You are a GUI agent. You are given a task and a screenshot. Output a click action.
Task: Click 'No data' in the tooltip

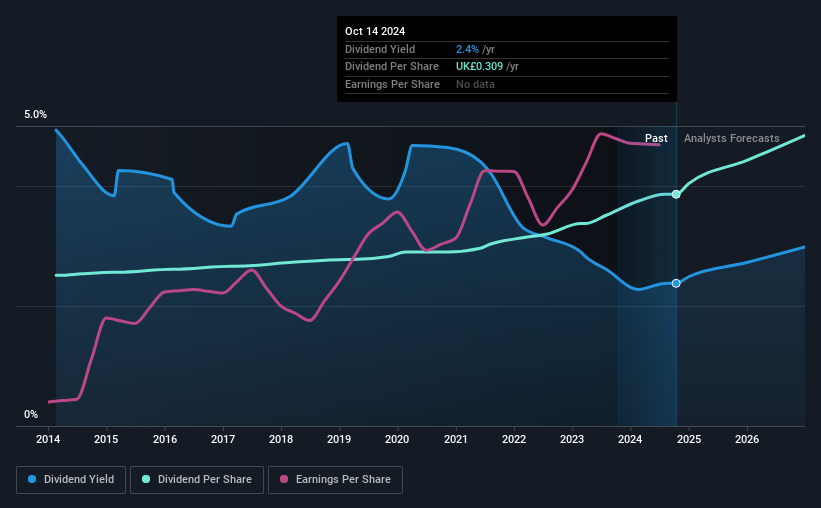pos(475,84)
